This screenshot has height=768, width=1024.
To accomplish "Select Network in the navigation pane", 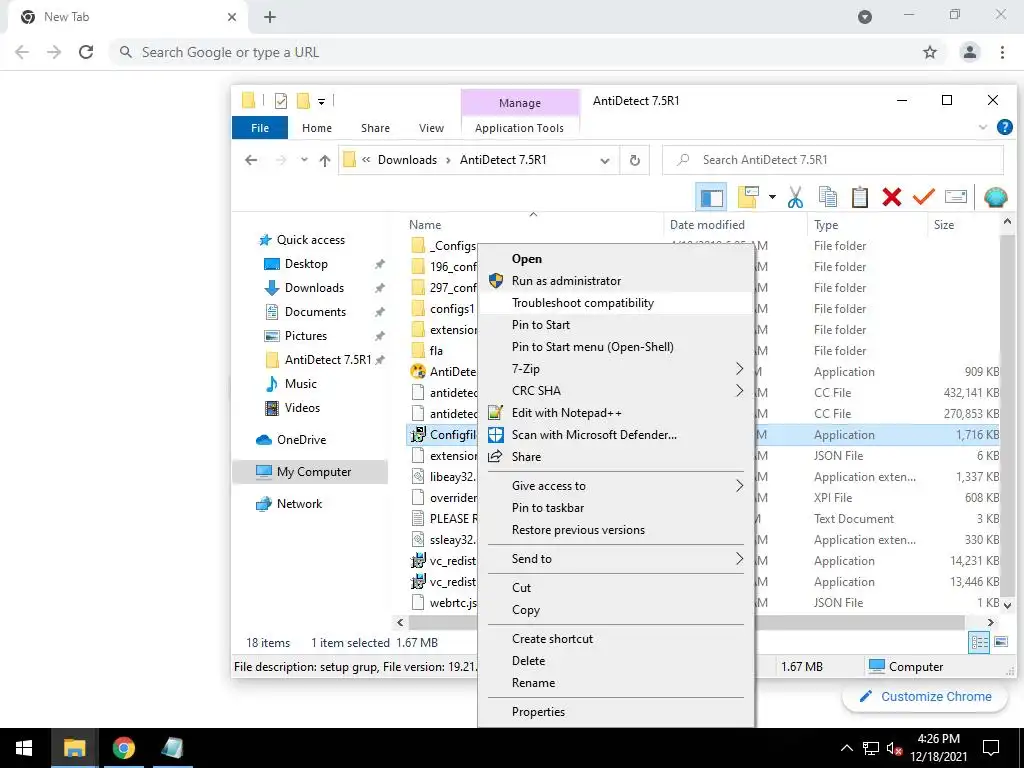I will coord(299,504).
